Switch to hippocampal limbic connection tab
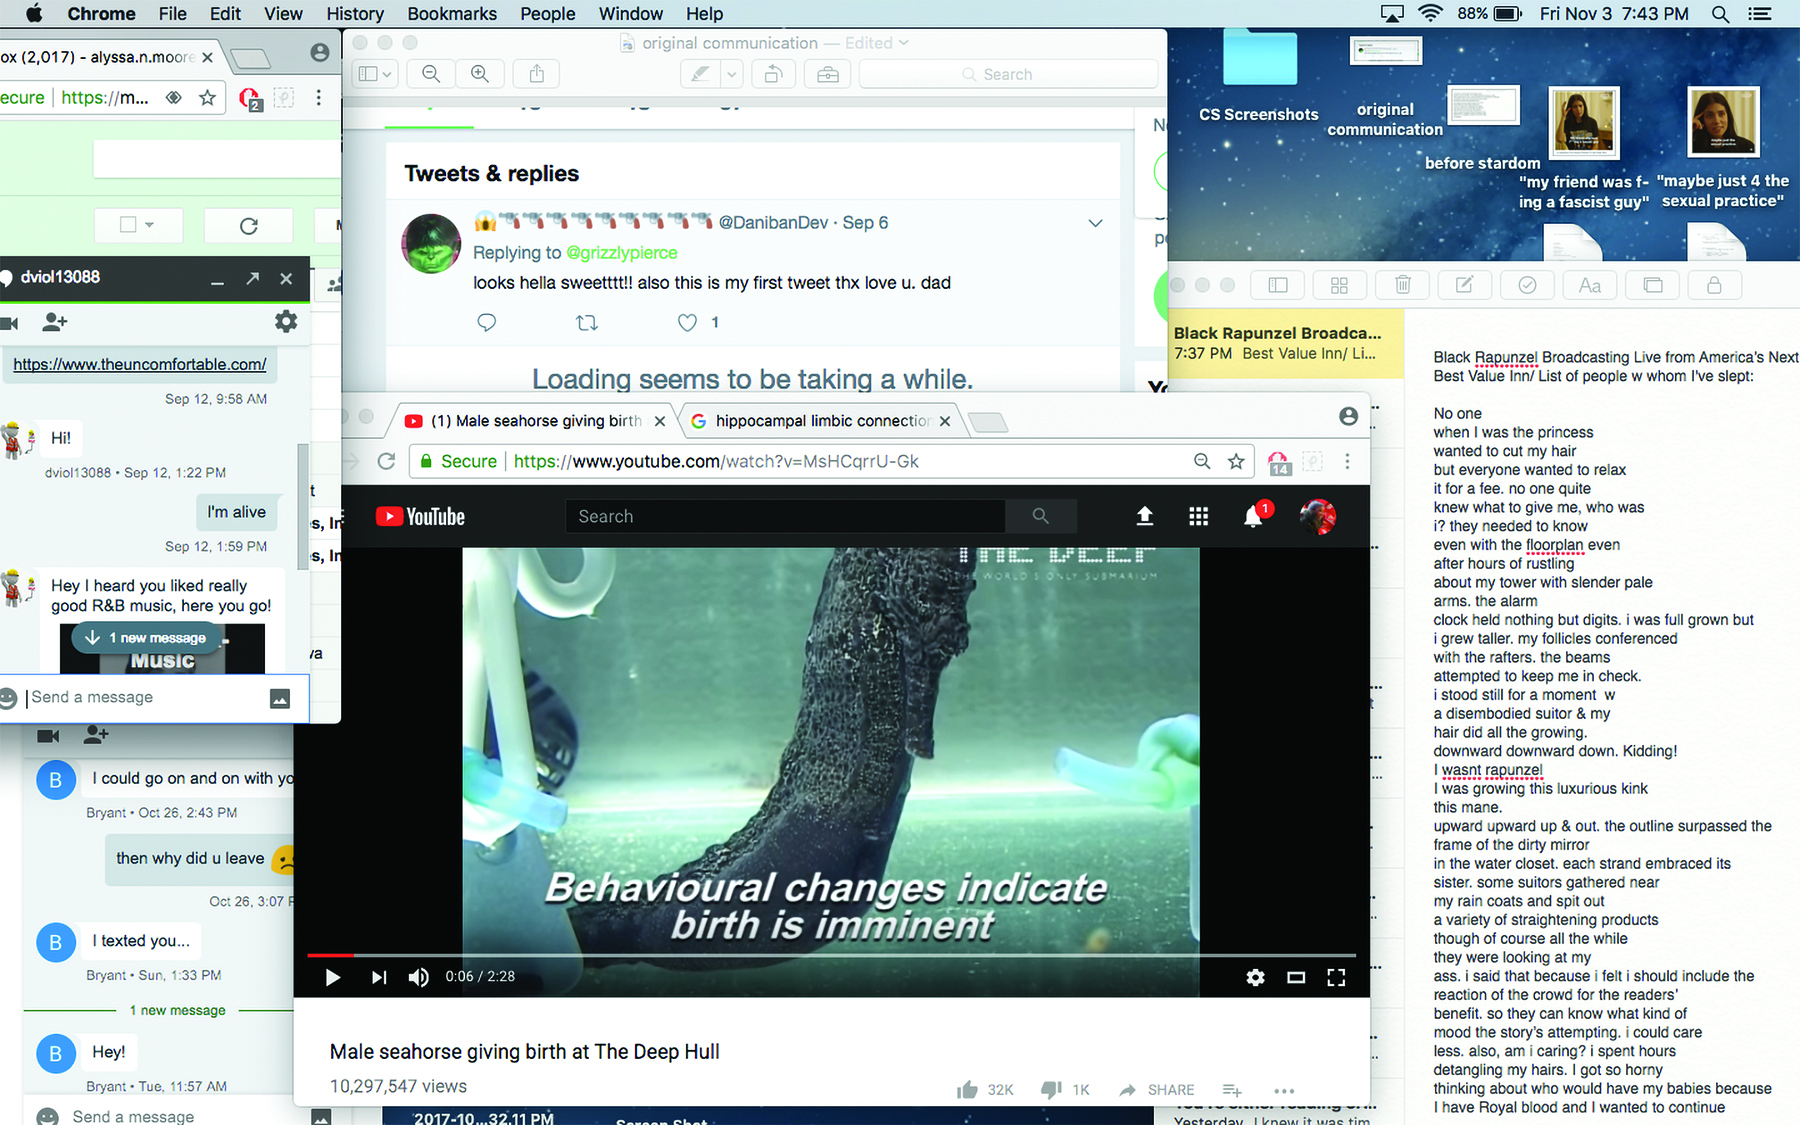1800x1125 pixels. (x=820, y=421)
